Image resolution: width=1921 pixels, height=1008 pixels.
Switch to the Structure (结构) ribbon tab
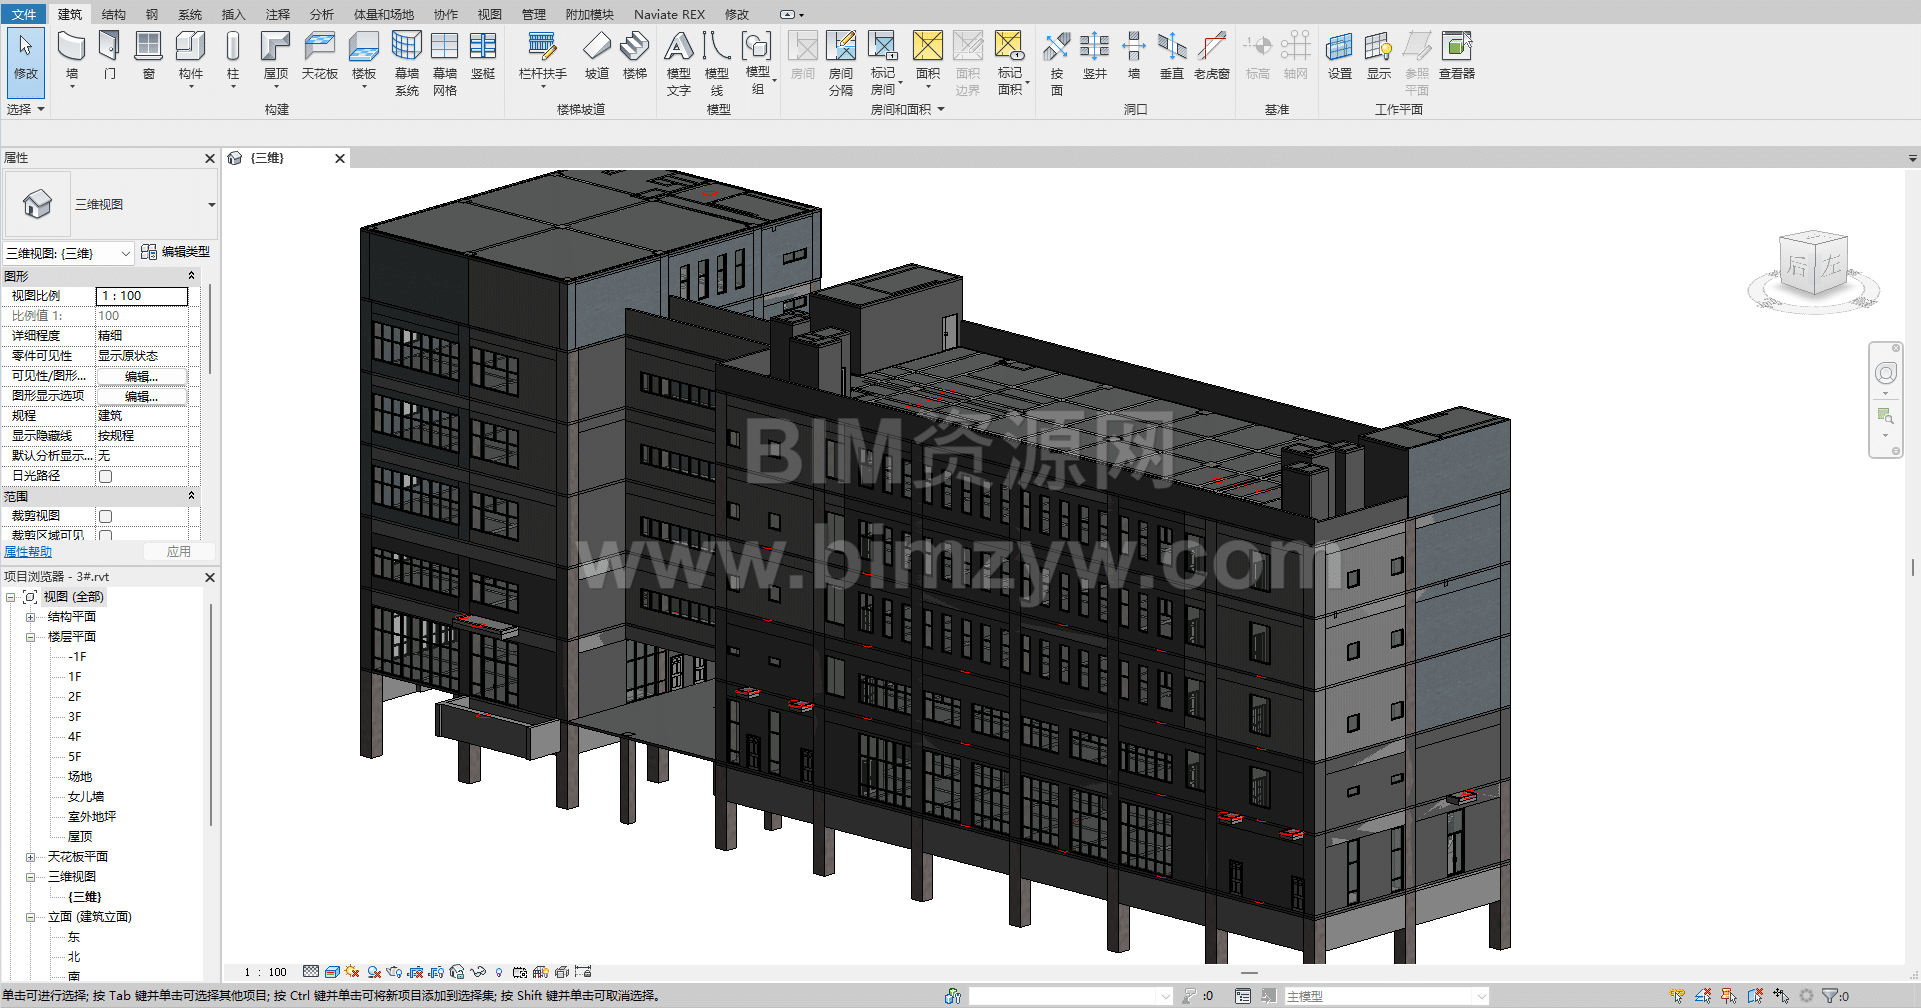pyautogui.click(x=114, y=14)
